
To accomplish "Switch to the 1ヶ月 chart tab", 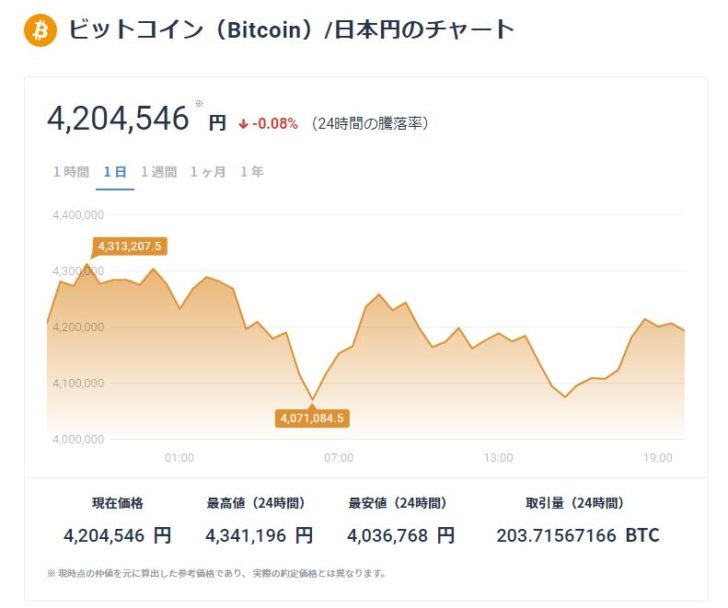I will click(208, 172).
